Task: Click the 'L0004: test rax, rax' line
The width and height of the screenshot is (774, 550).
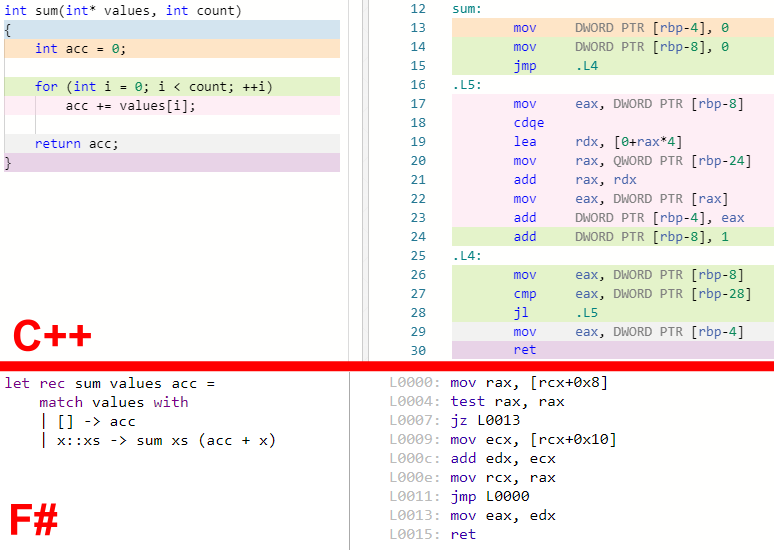Action: 477,402
